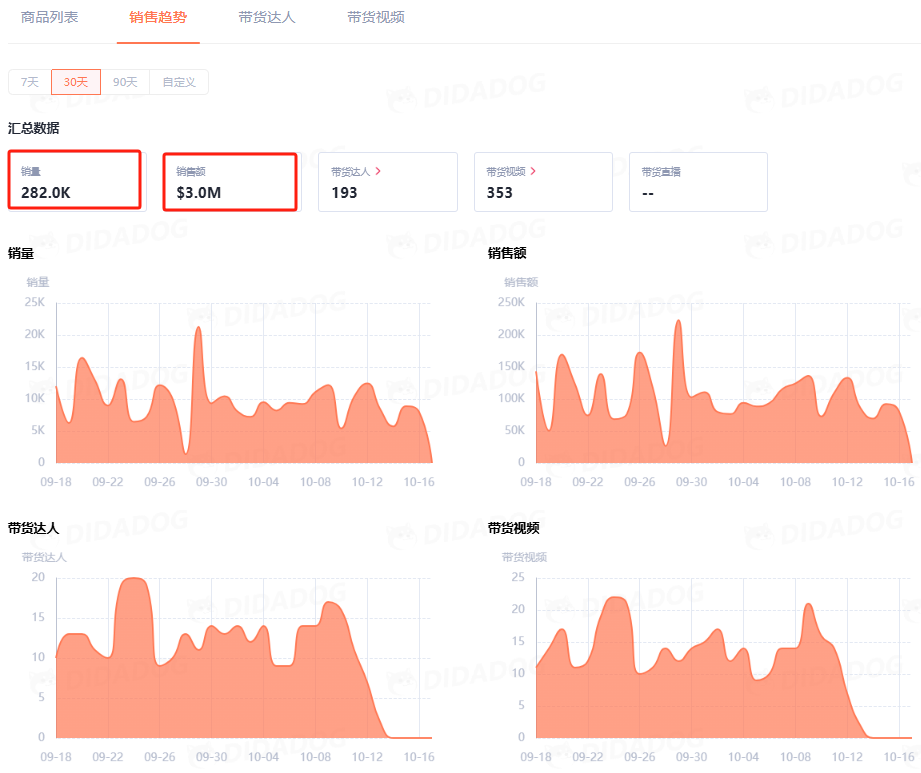The width and height of the screenshot is (921, 773).
Task: Go to the 带货达人 tab
Action: tap(267, 18)
